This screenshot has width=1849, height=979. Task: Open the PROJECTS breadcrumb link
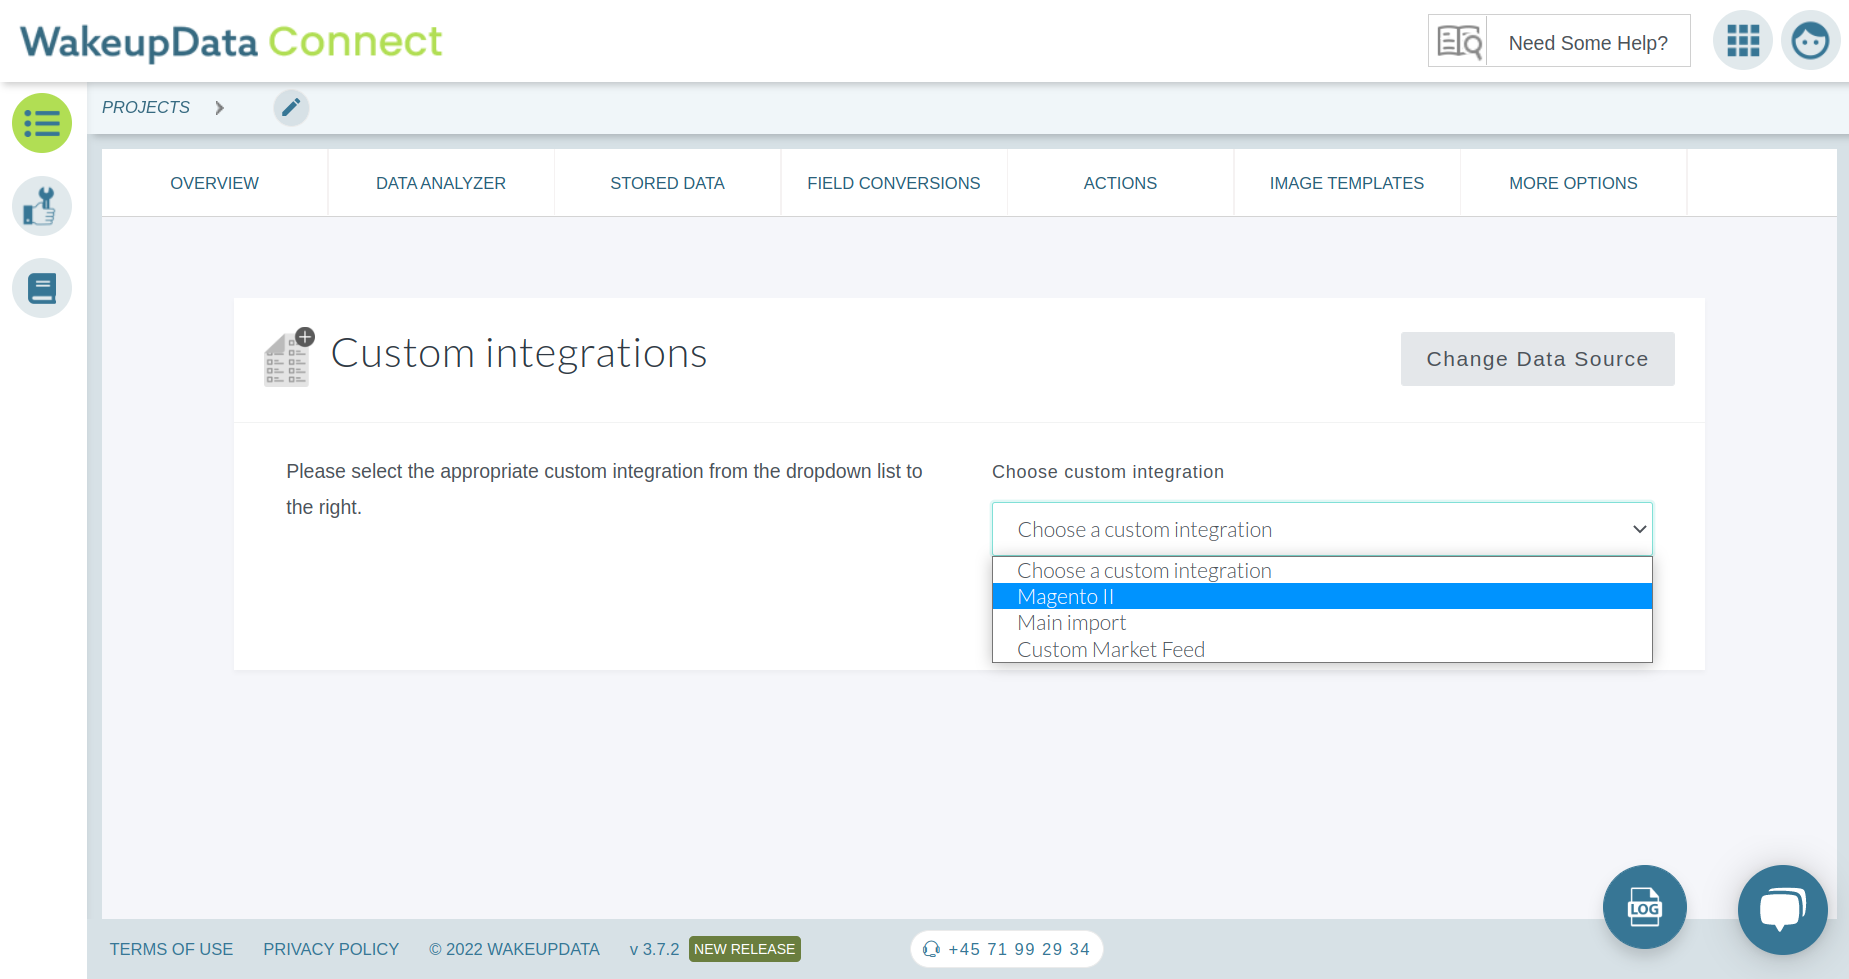pos(146,107)
